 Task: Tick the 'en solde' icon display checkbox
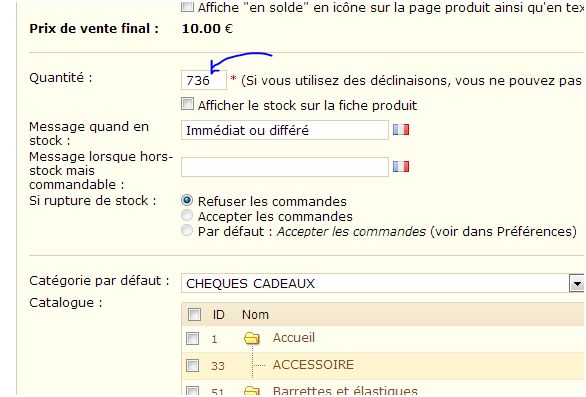pyautogui.click(x=187, y=6)
